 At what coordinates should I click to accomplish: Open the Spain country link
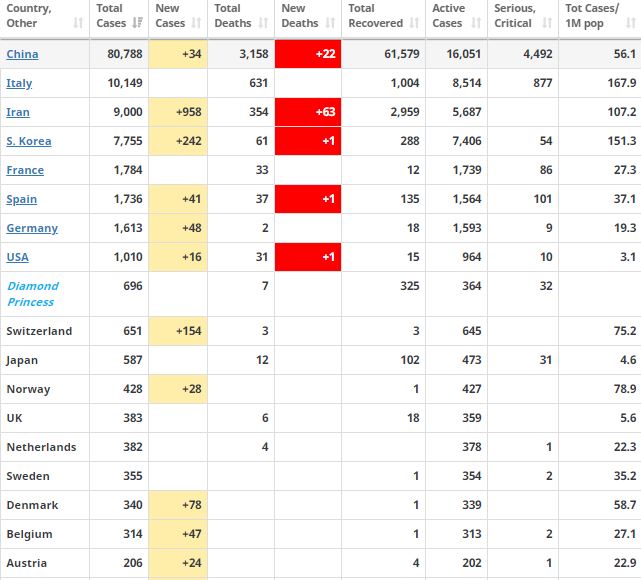point(22,199)
